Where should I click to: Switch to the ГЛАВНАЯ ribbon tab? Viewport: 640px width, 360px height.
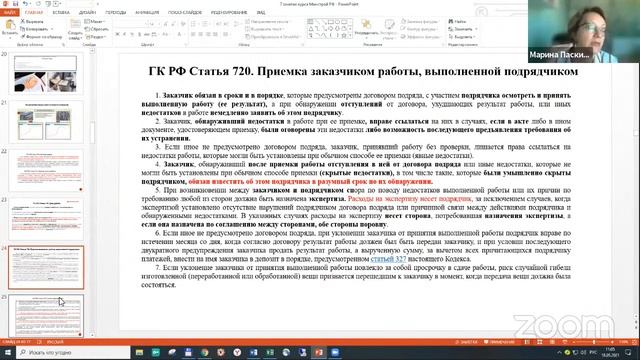click(34, 12)
